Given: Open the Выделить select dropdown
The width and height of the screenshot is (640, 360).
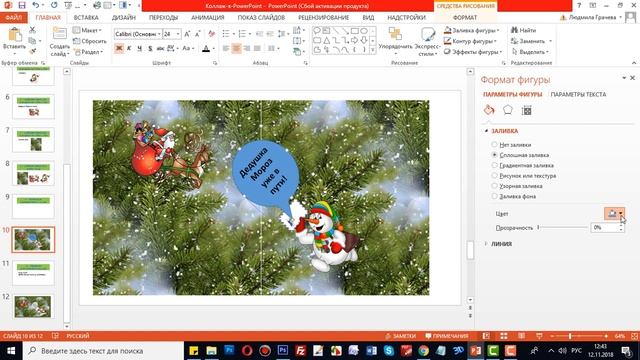Looking at the screenshot, I should (x=530, y=52).
